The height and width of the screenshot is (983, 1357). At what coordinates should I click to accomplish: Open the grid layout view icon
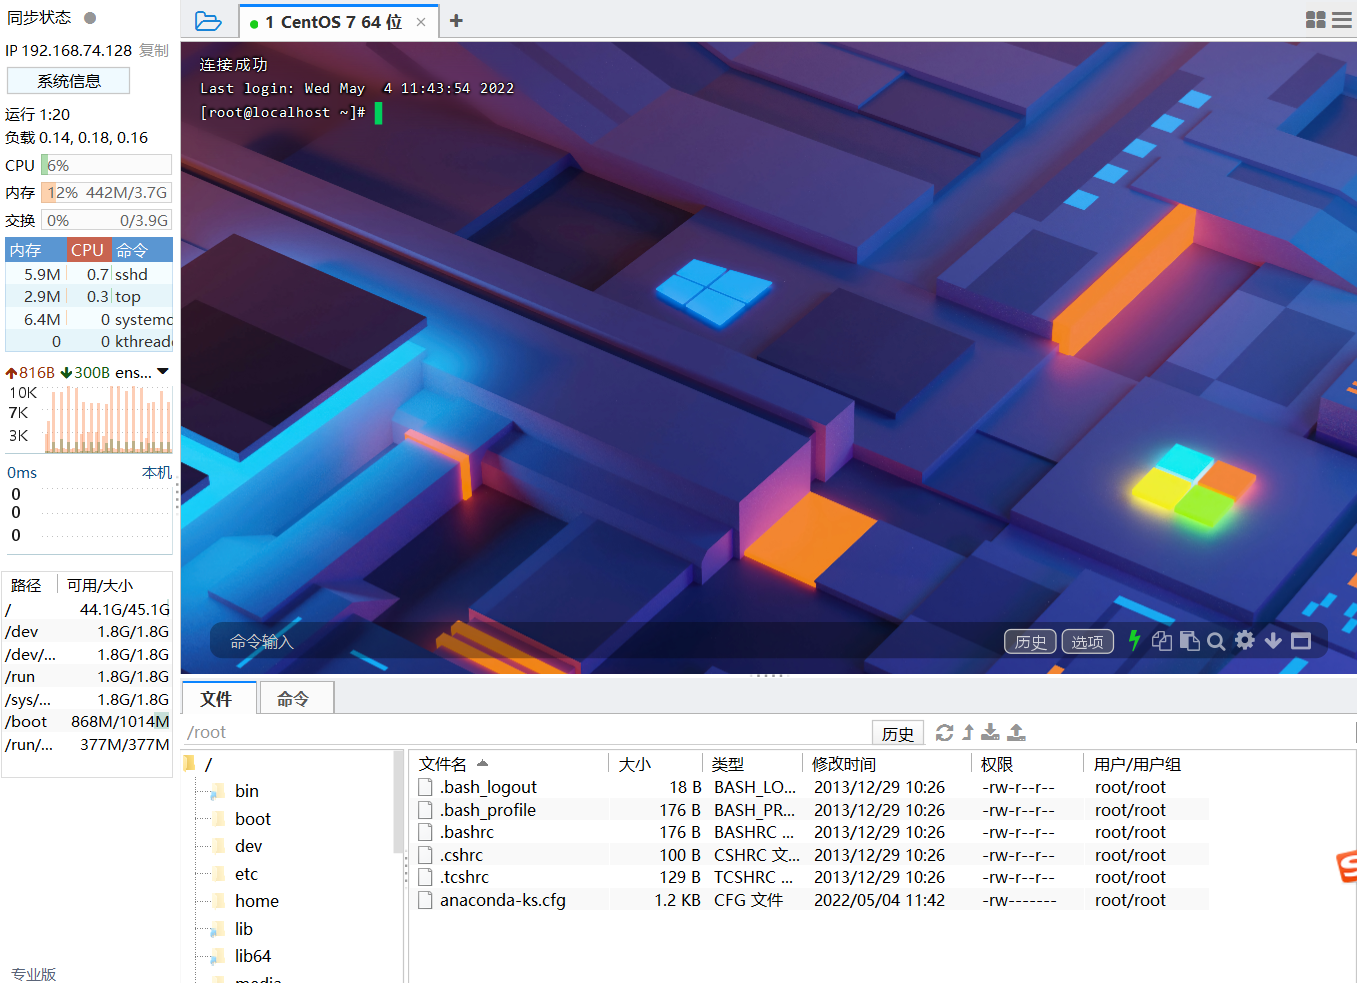[x=1316, y=20]
